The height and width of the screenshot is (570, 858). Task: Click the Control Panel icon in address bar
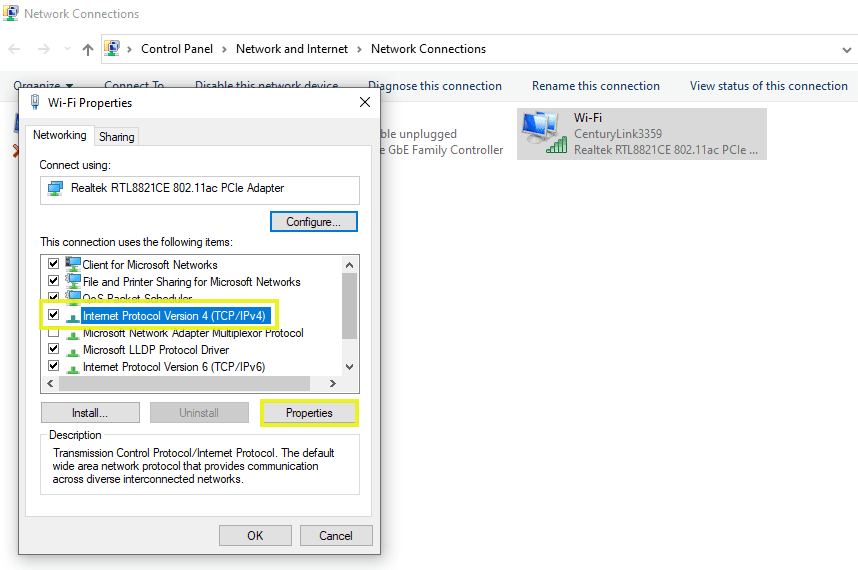tap(112, 49)
